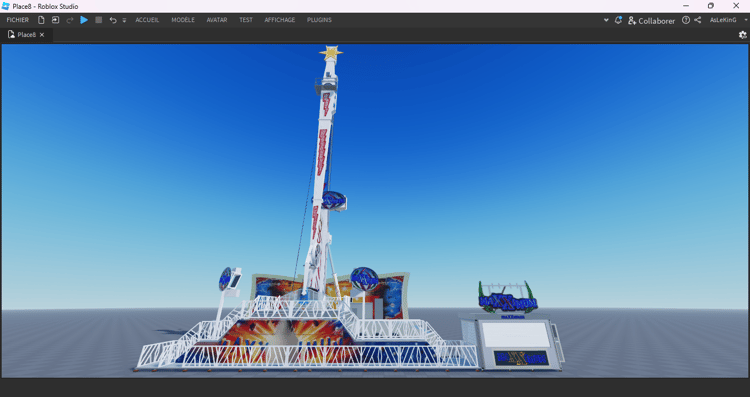Open the AFFICHAGE ribbon tab
750x397 pixels.
point(280,20)
